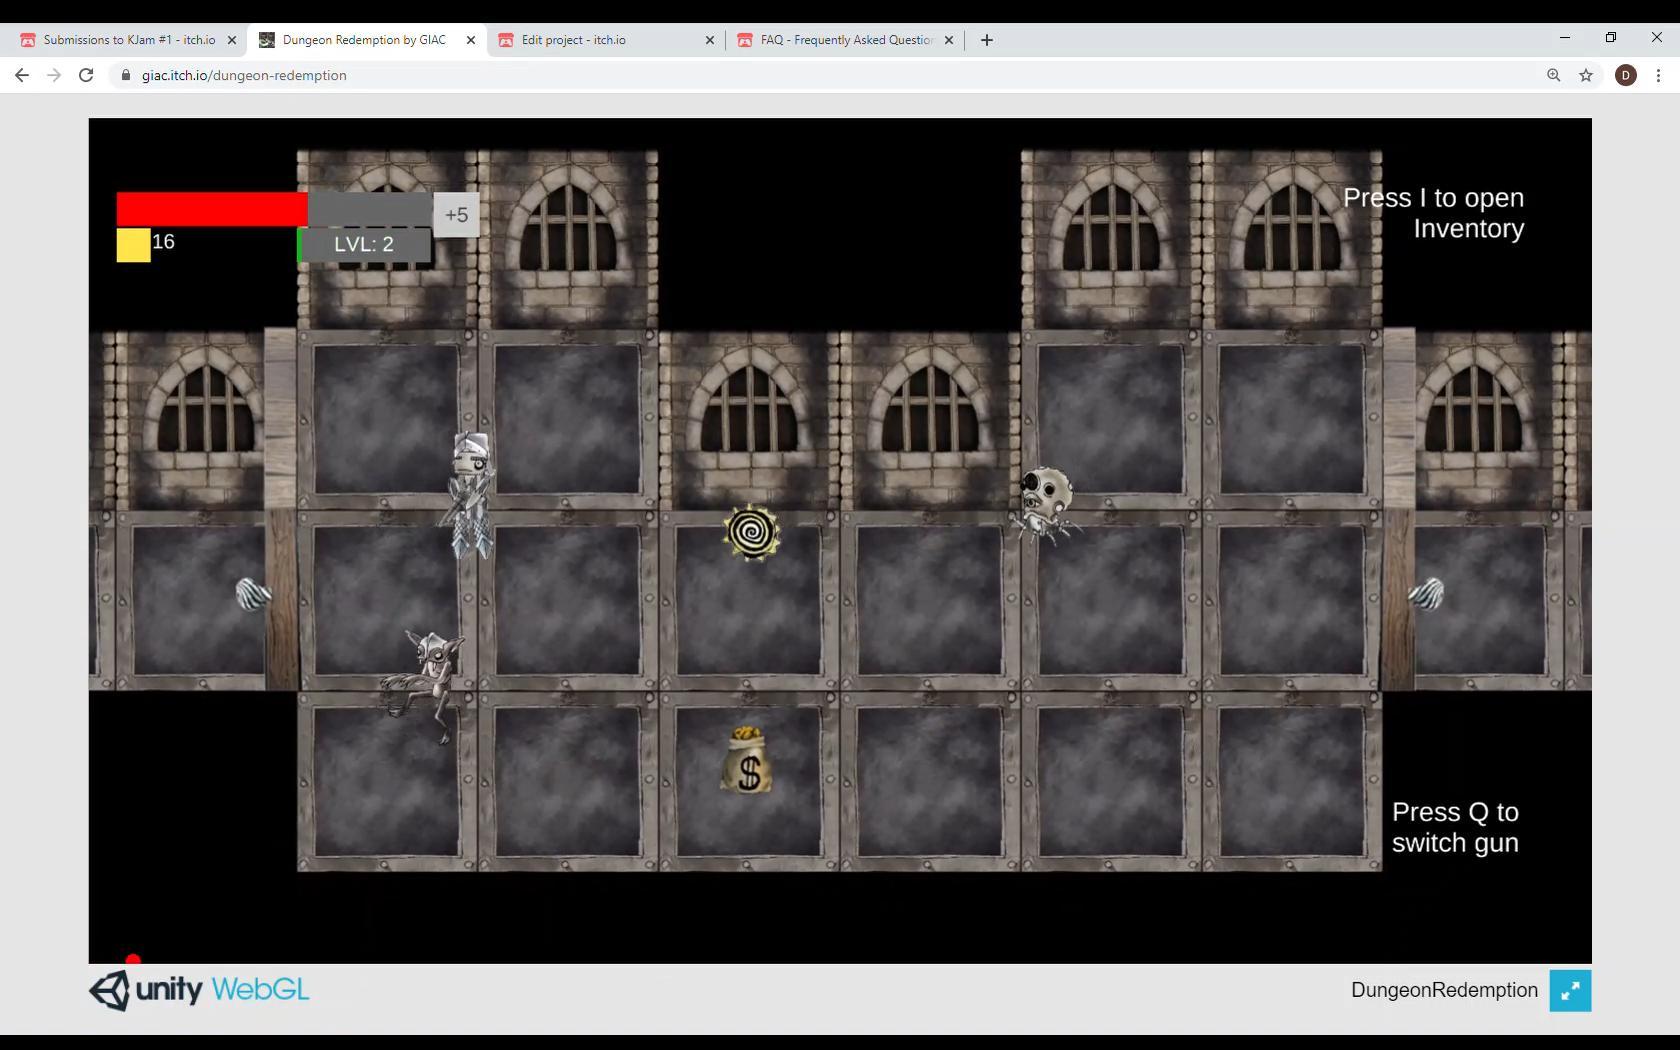Click the spiral power-up pickup in the dungeon
The width and height of the screenshot is (1680, 1050).
(753, 533)
